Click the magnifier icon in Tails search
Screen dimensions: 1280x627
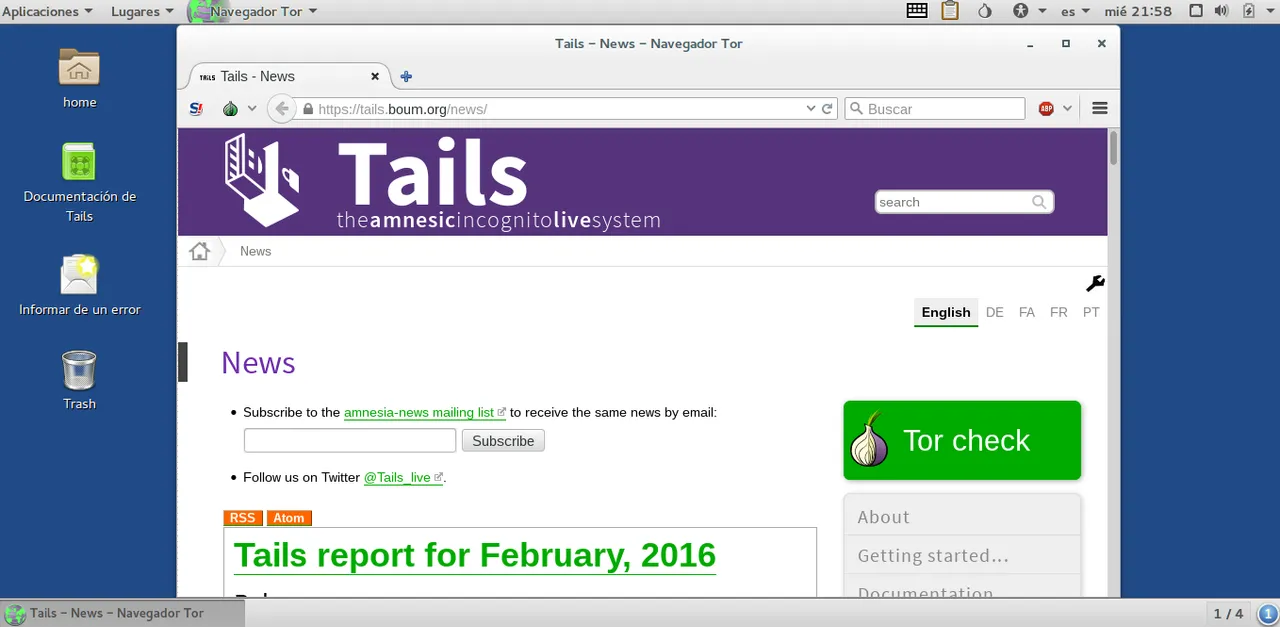pos(1040,202)
